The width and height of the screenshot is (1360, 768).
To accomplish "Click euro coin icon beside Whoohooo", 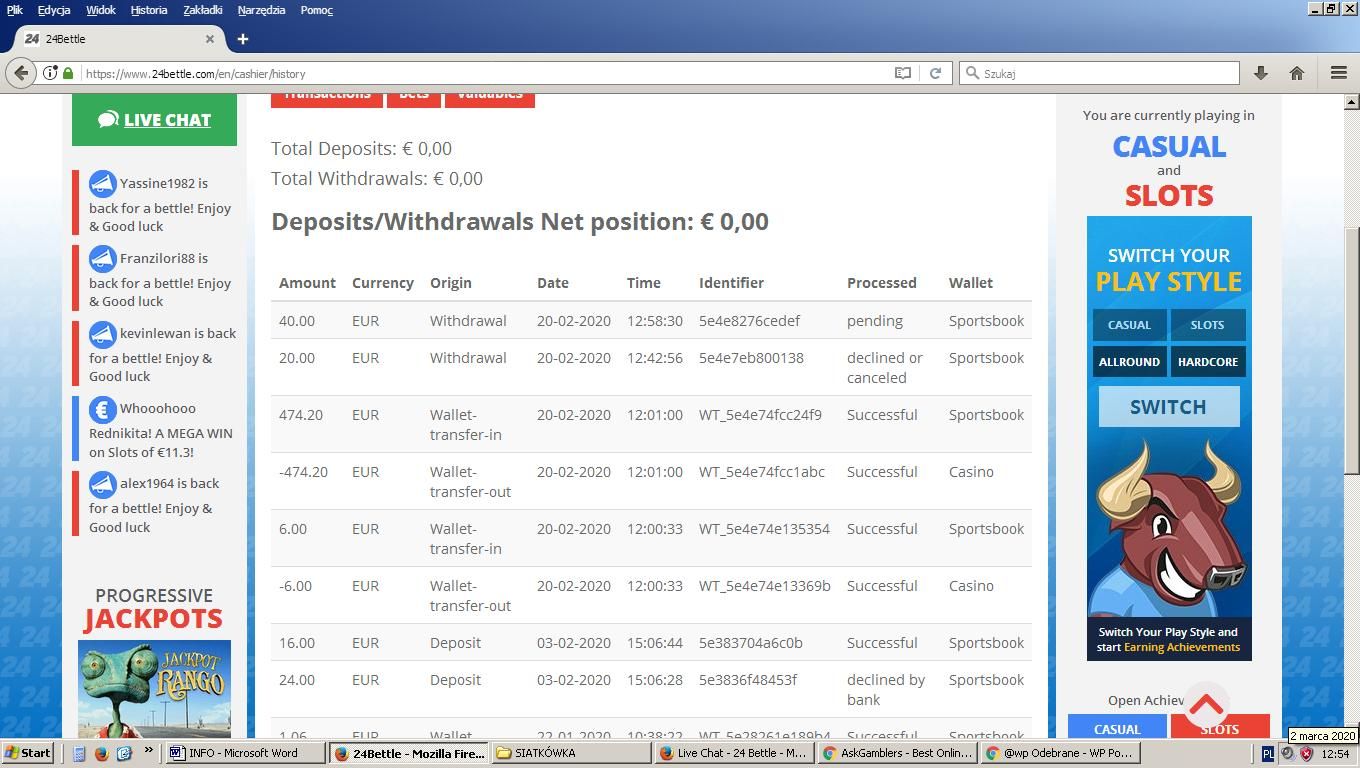I will pyautogui.click(x=102, y=409).
